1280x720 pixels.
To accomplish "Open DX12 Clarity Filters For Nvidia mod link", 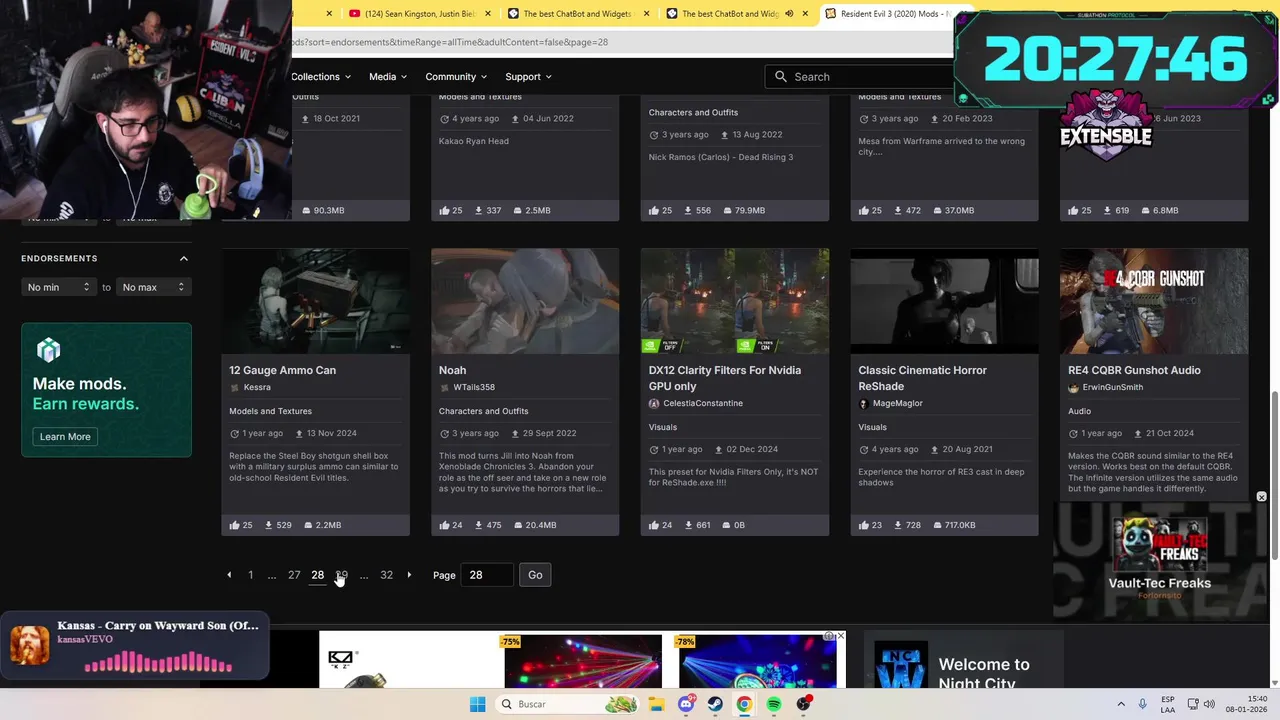I will click(725, 378).
